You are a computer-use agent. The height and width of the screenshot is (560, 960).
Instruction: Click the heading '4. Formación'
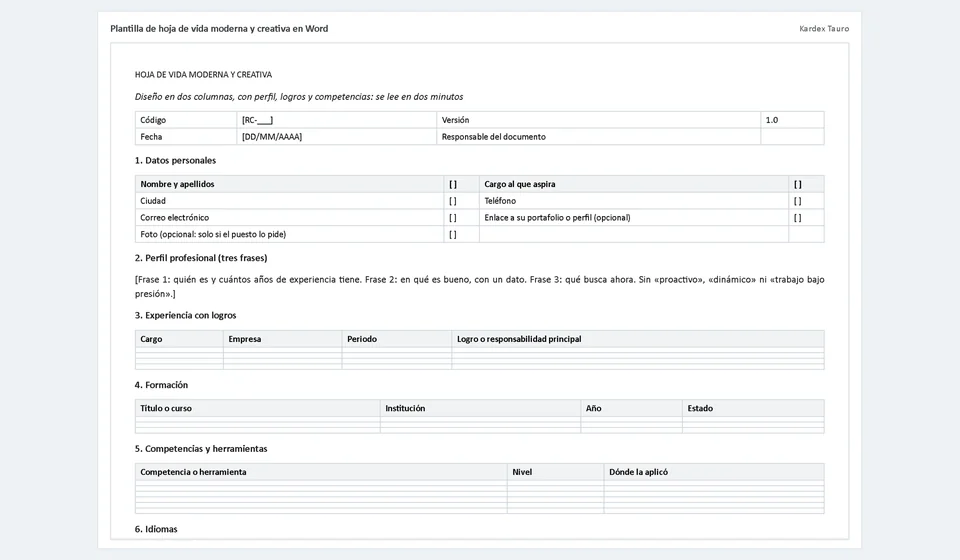(x=161, y=385)
